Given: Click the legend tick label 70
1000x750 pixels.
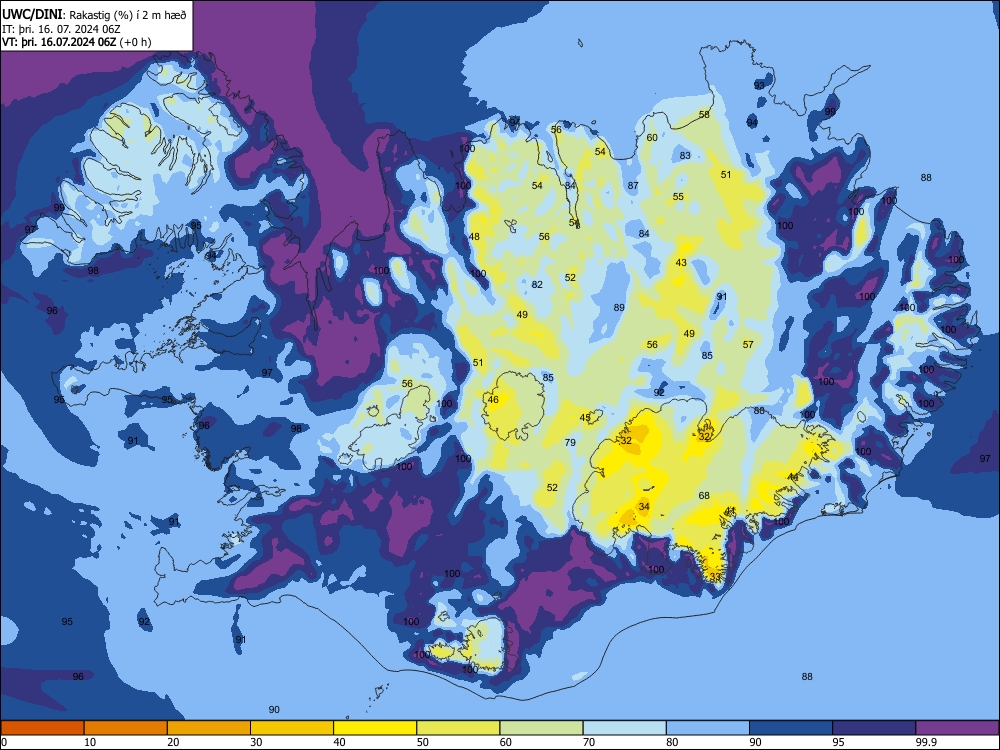Looking at the screenshot, I should (589, 742).
